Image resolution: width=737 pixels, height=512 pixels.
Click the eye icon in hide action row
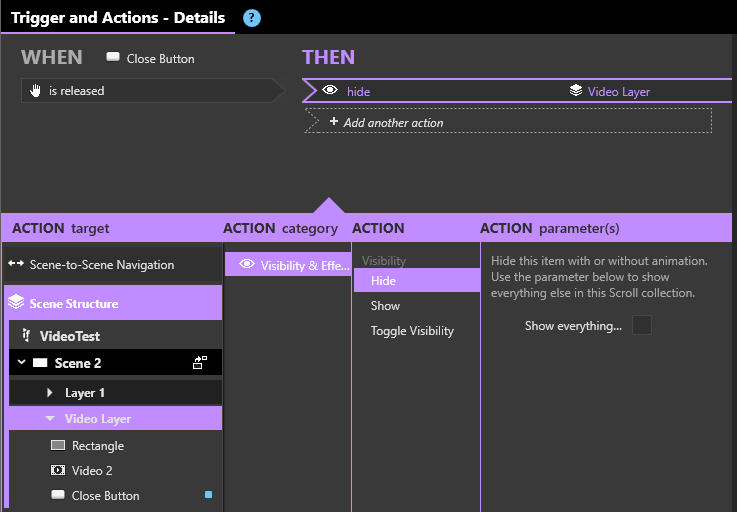pos(330,90)
